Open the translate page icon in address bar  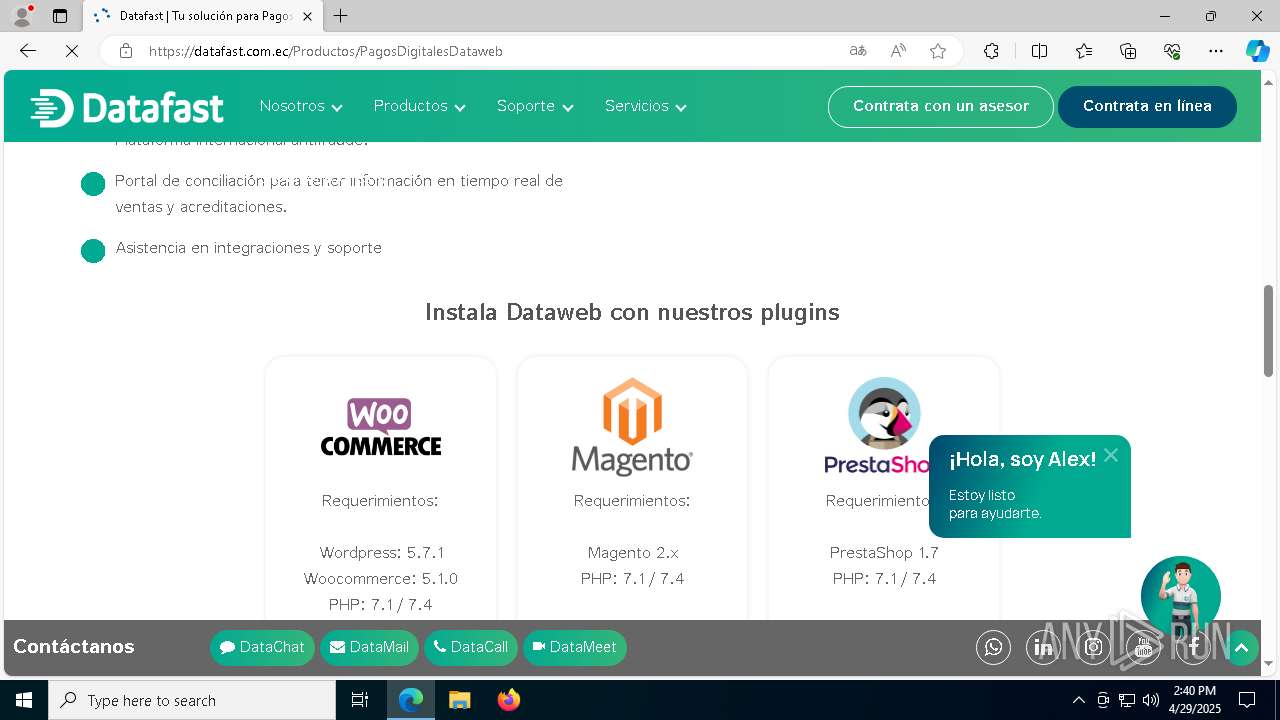(858, 51)
